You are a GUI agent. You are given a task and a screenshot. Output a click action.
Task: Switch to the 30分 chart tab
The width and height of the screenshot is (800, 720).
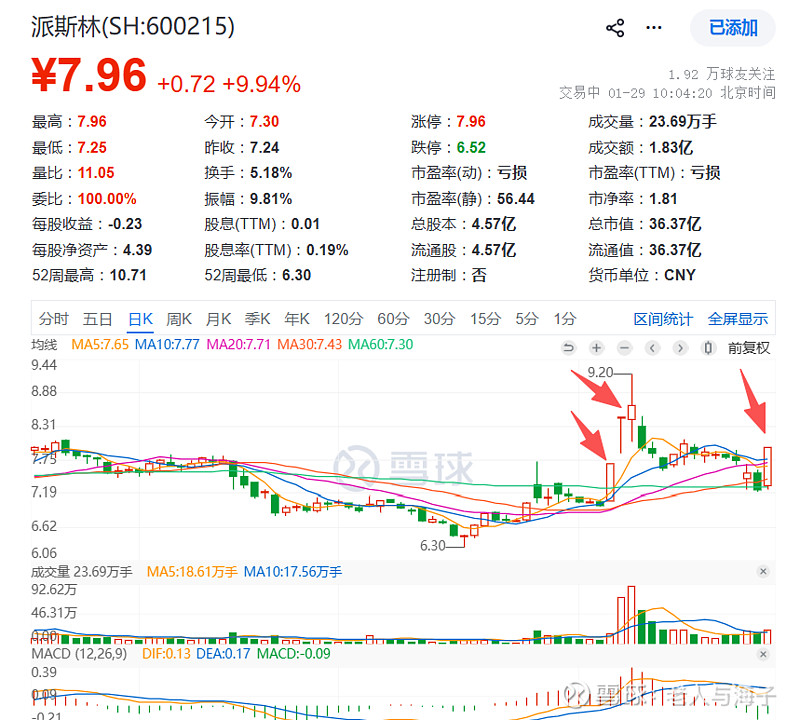(439, 319)
